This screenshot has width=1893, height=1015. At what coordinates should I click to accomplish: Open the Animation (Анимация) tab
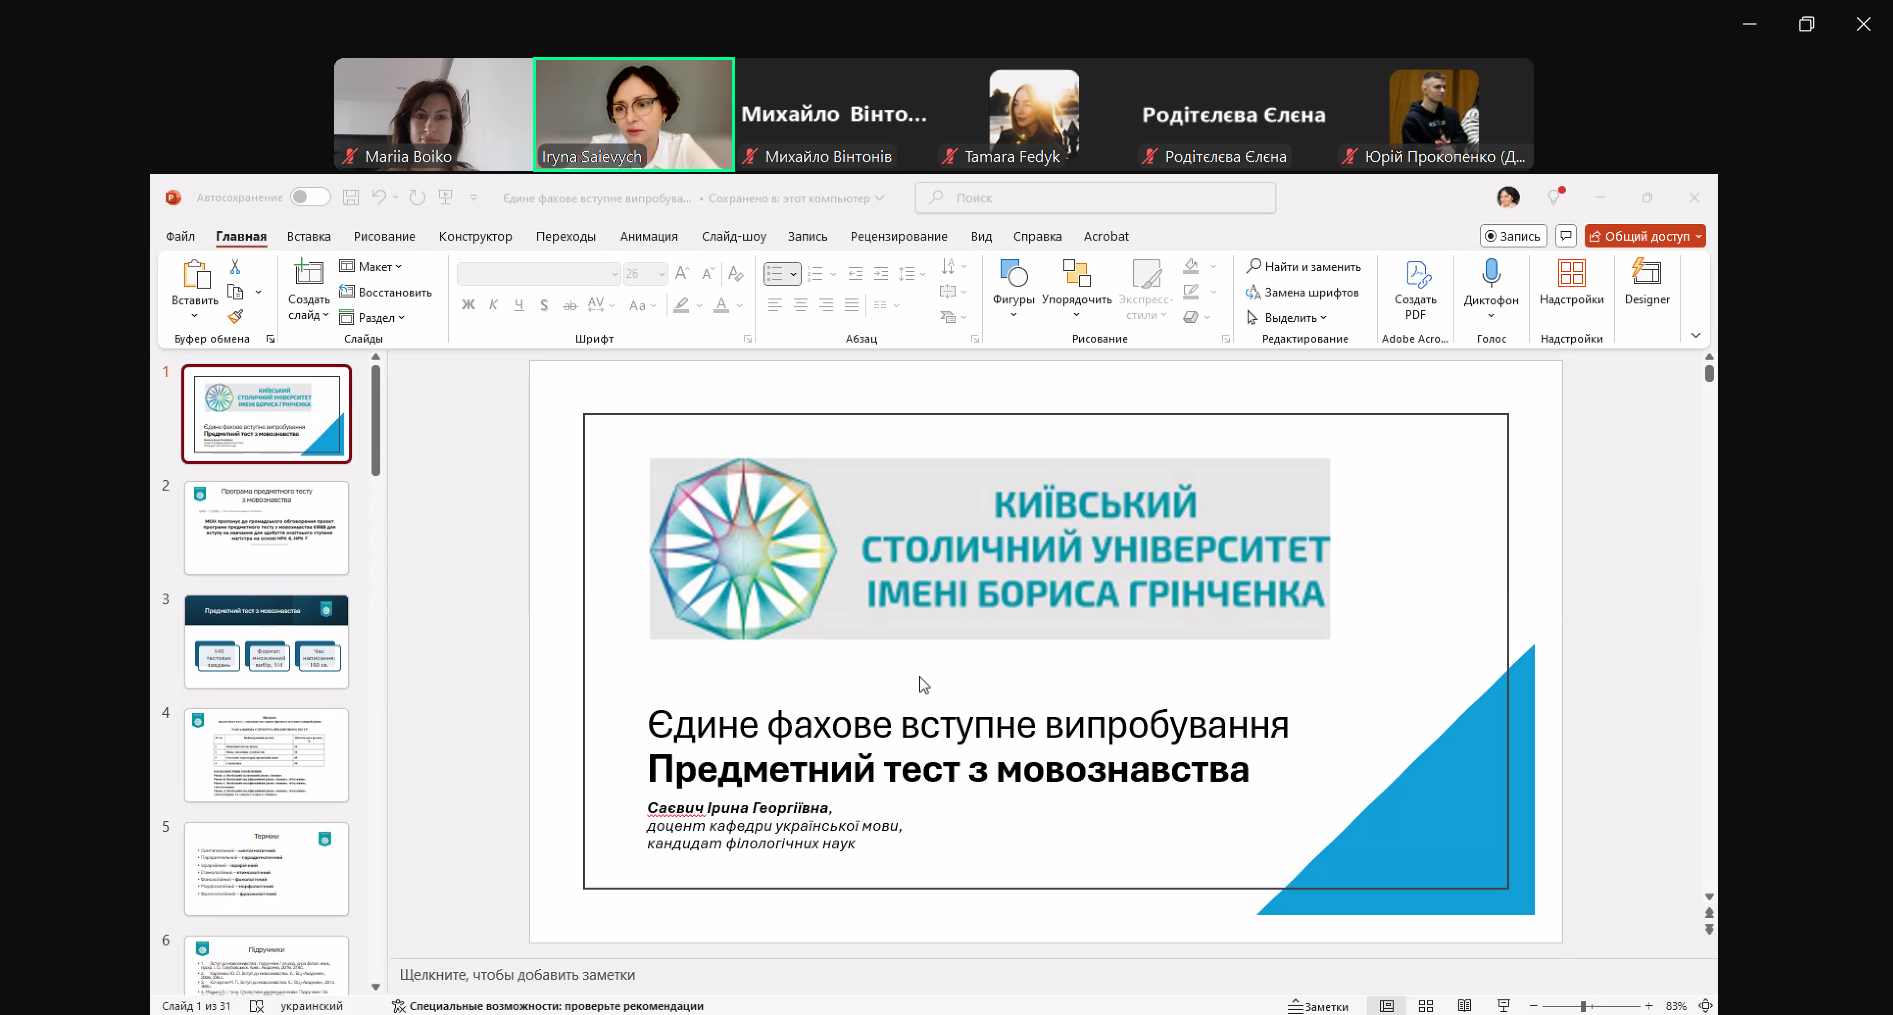648,237
